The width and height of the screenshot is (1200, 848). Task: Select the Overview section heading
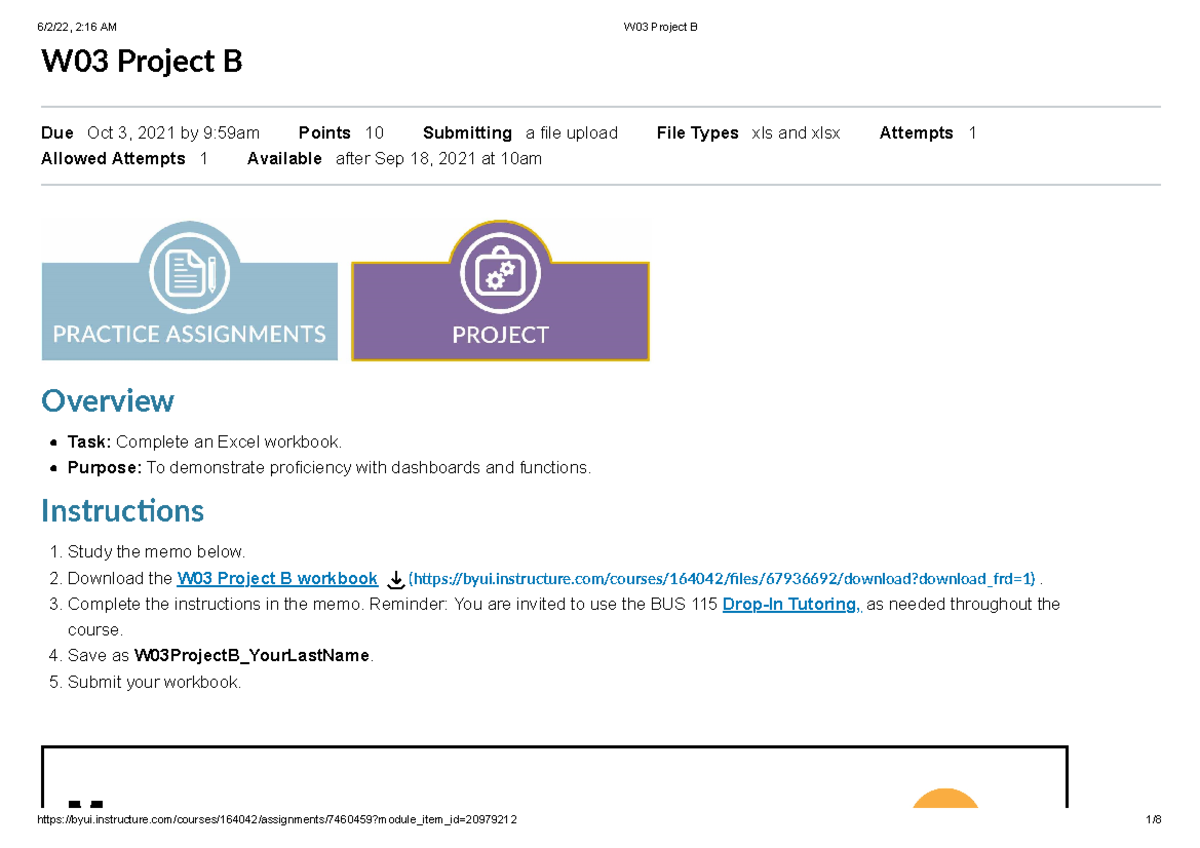[107, 402]
